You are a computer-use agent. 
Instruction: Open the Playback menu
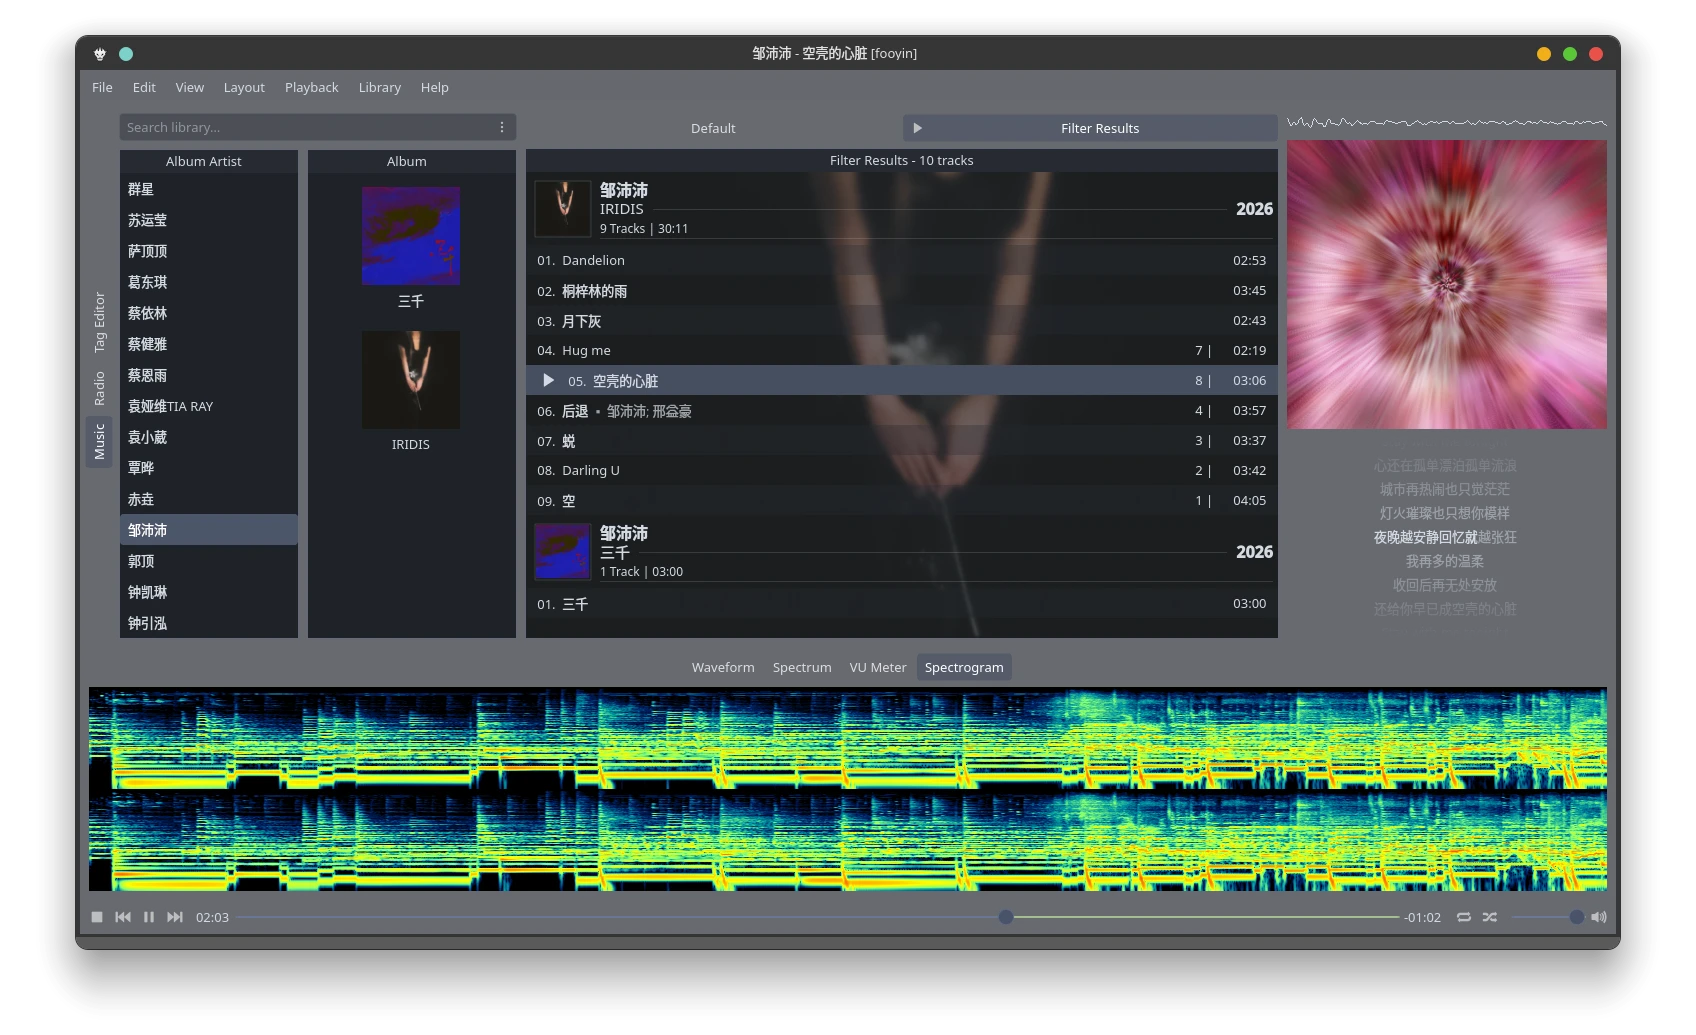pos(312,87)
